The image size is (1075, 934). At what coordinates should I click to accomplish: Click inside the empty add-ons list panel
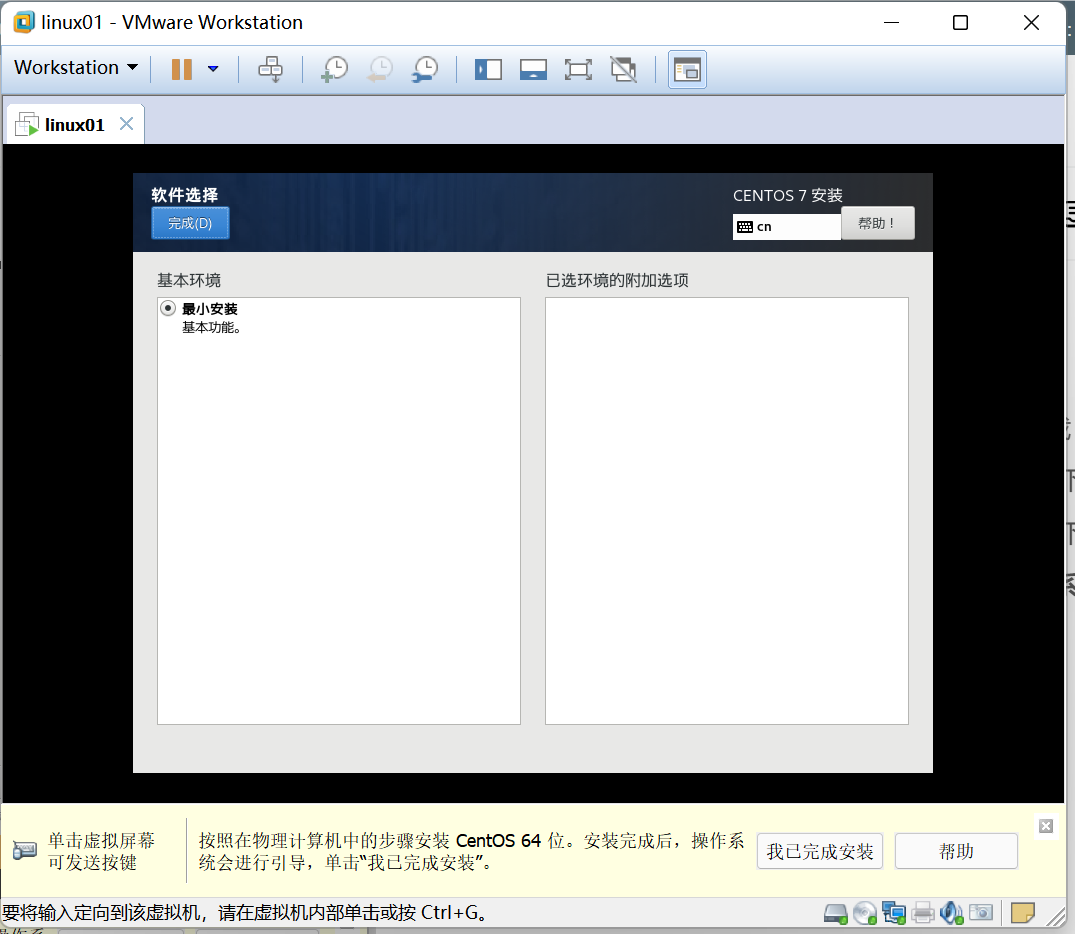[x=727, y=511]
